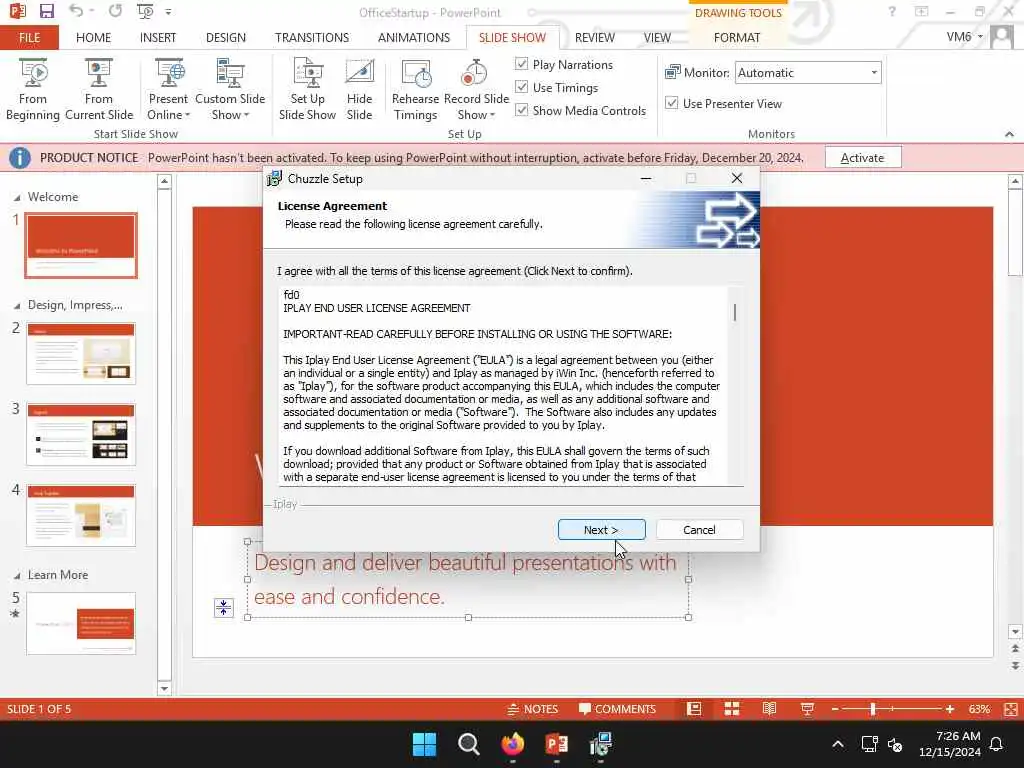Screen dimensions: 1024x768
Task: Select slide 2 thumbnail
Action: (81, 353)
